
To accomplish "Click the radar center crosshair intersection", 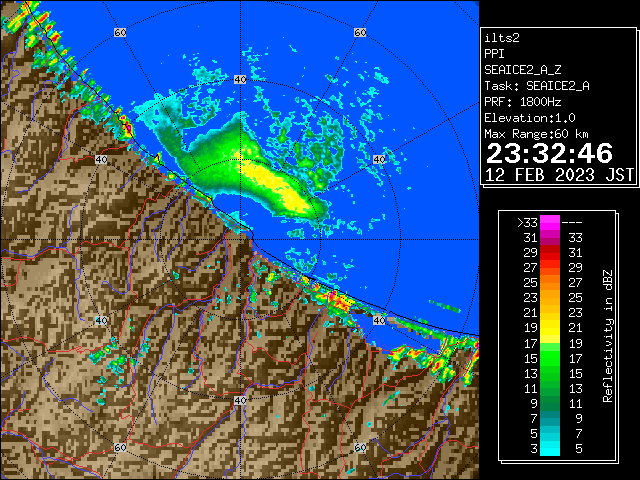I will [240, 240].
